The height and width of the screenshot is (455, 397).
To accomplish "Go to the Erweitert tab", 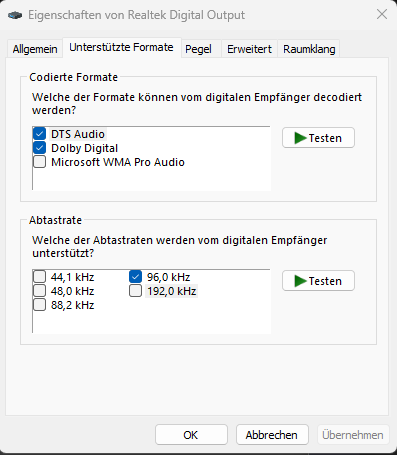I will point(249,49).
